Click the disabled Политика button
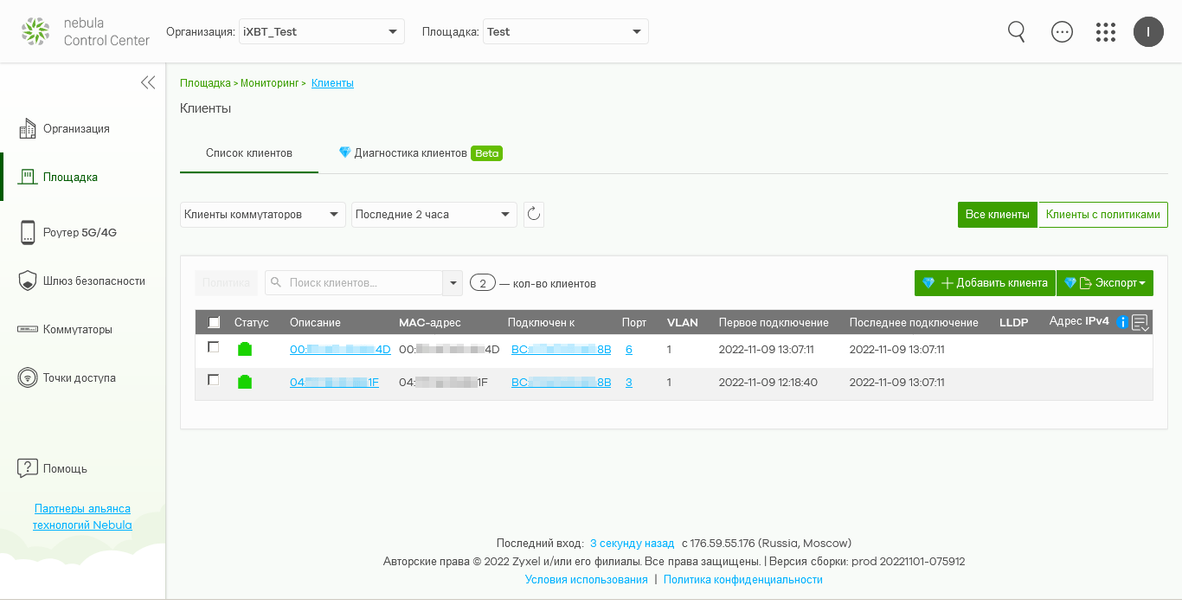The image size is (1182, 600). tap(226, 283)
